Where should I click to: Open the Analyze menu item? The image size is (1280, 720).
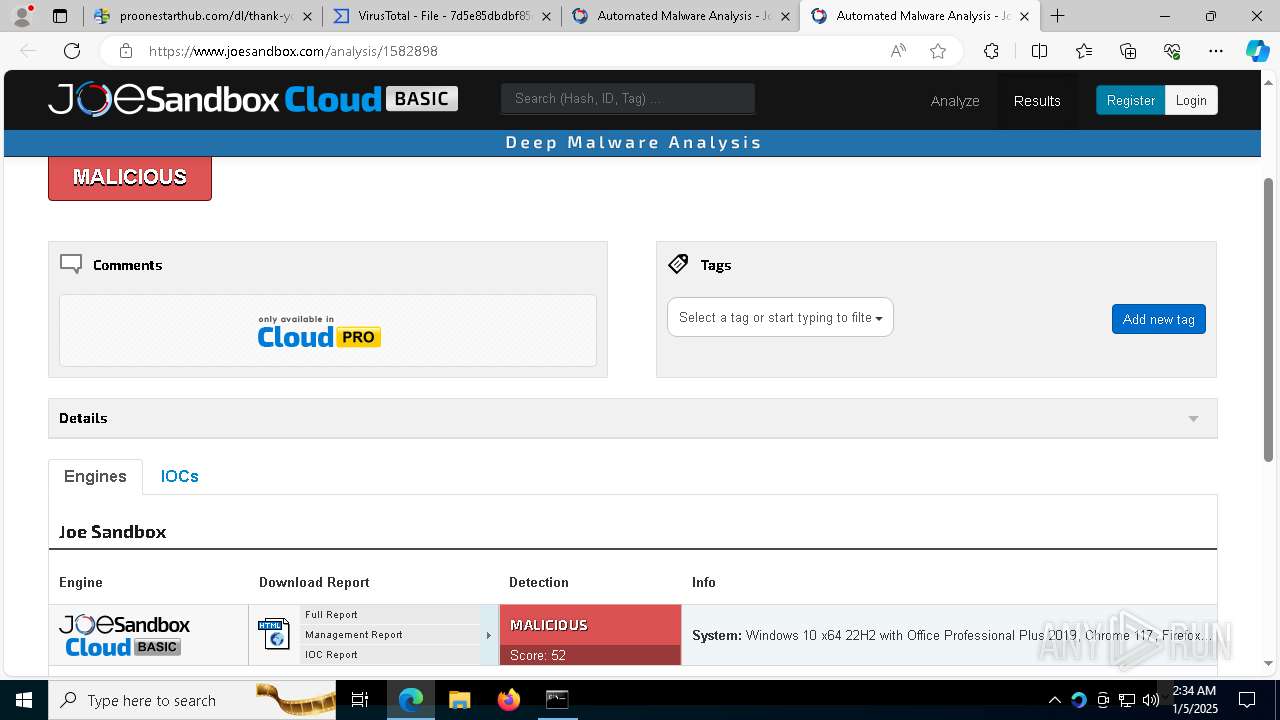pos(955,100)
